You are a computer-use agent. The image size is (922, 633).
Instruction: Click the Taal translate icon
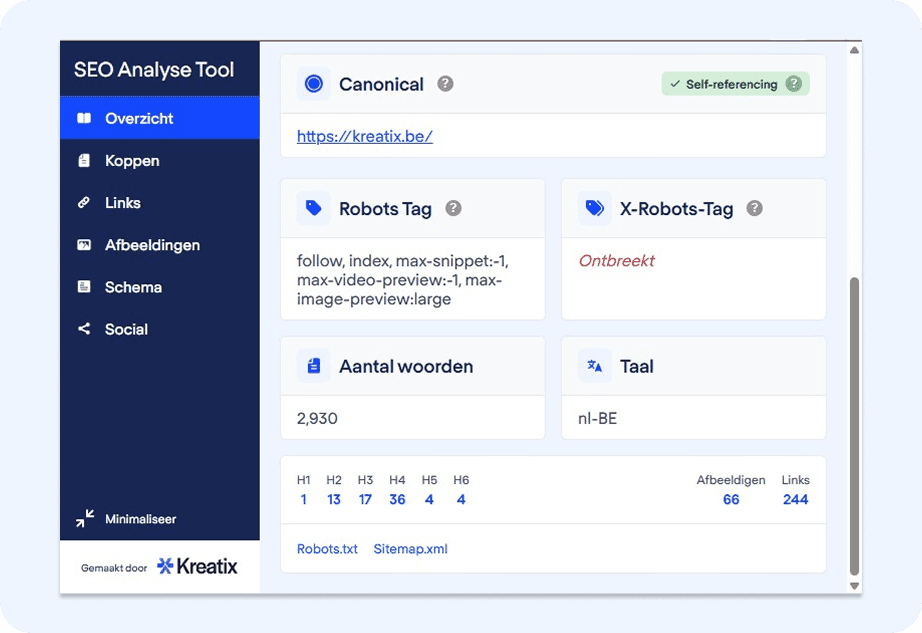click(x=595, y=366)
